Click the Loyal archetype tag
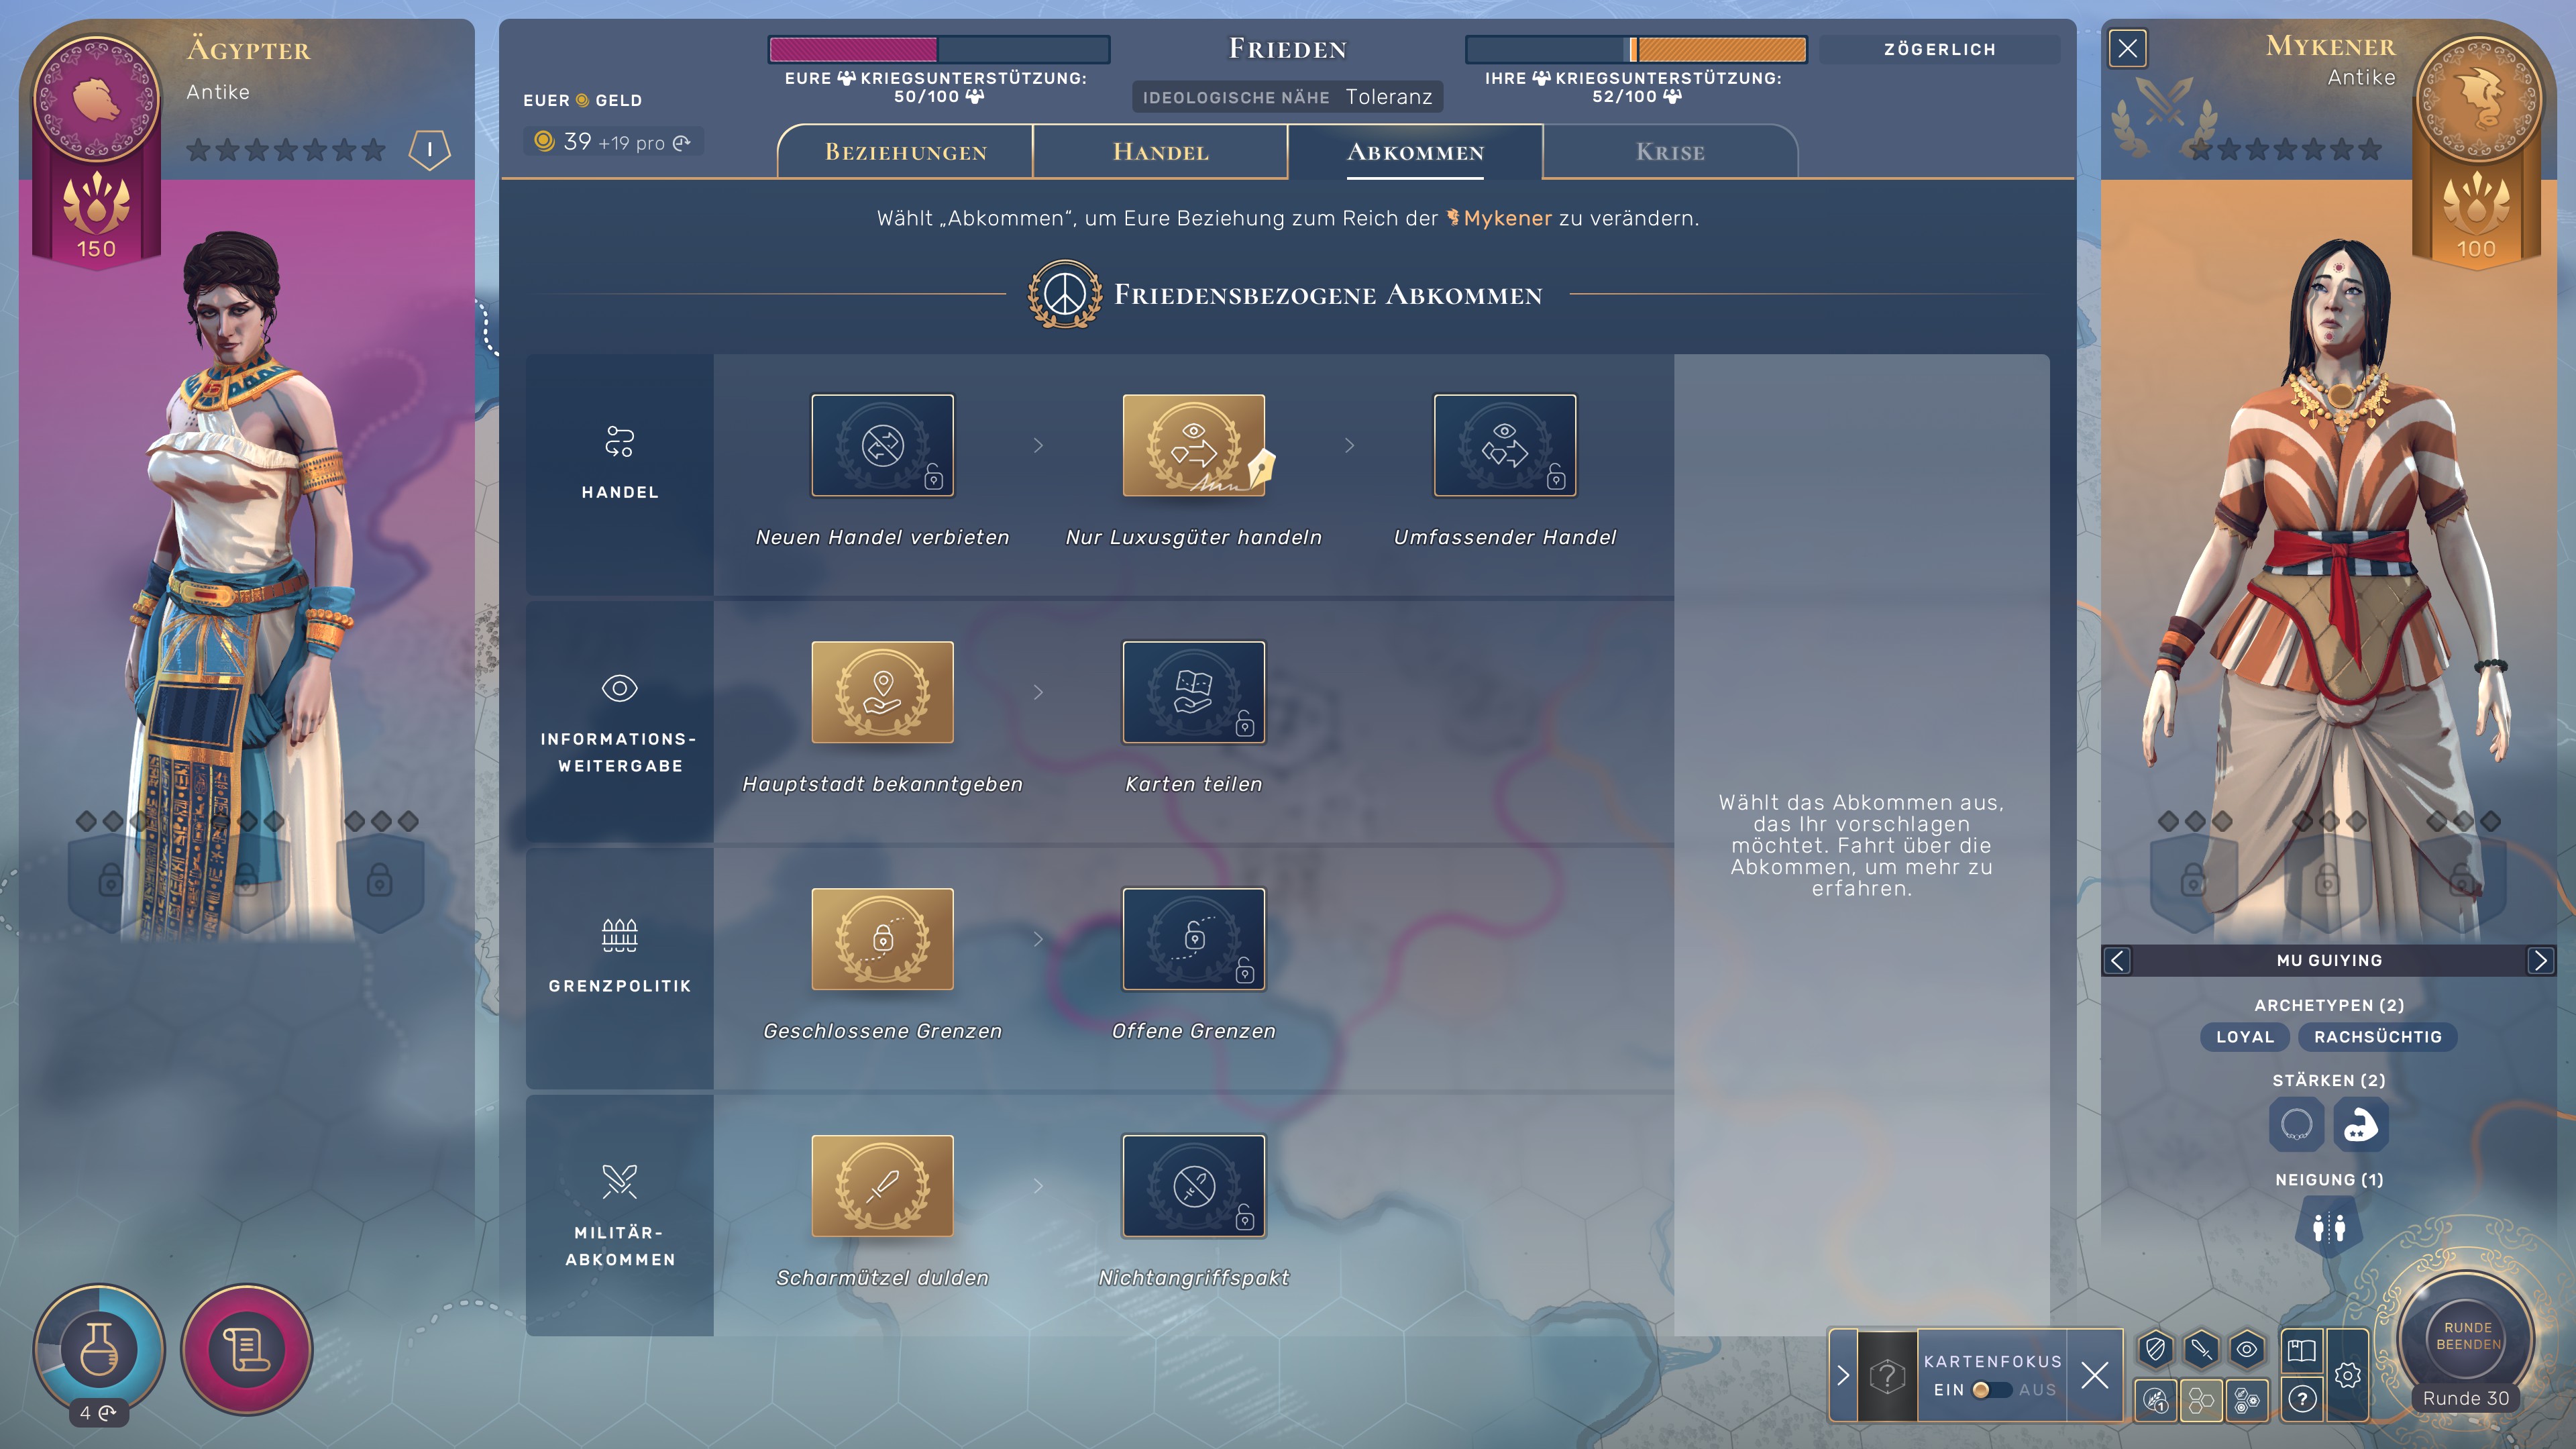The width and height of the screenshot is (2576, 1449). [x=2245, y=1037]
